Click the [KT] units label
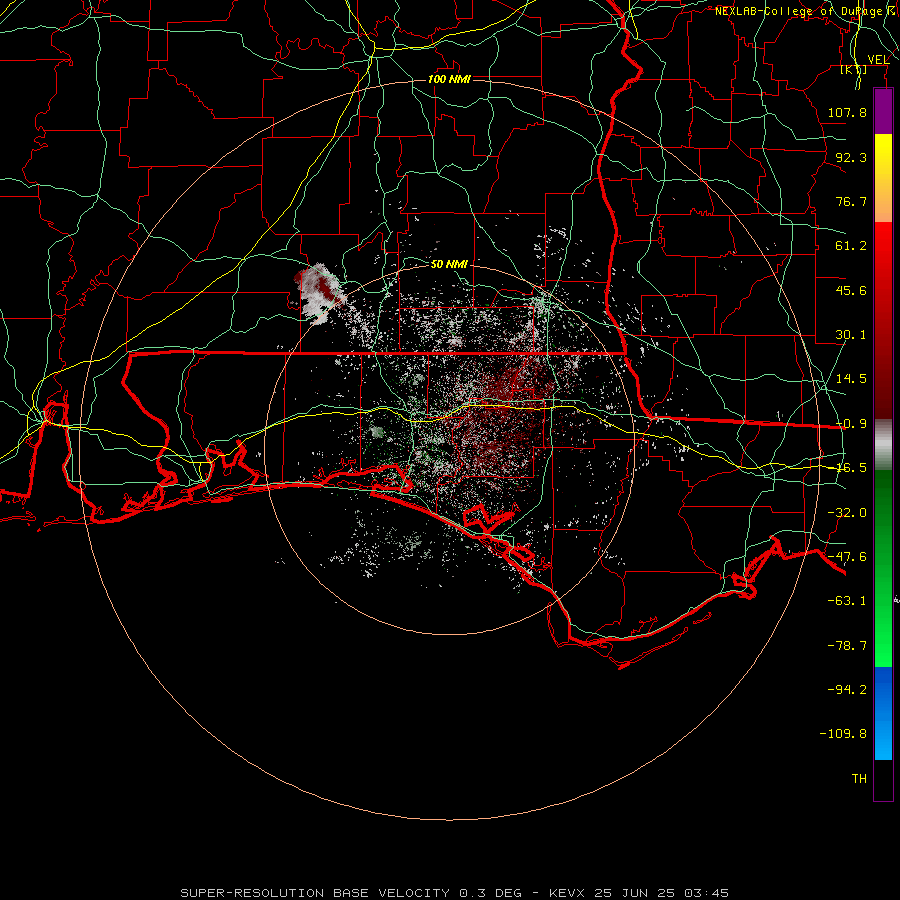Image resolution: width=900 pixels, height=900 pixels. [x=854, y=69]
